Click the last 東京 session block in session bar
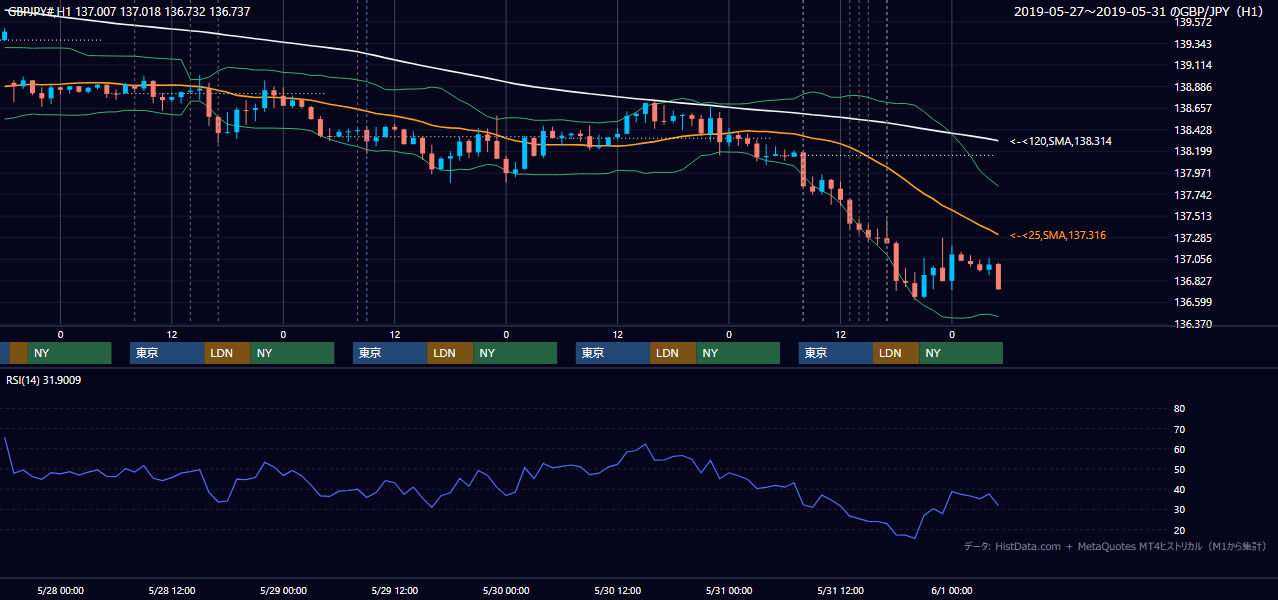The height and width of the screenshot is (600, 1278). (836, 353)
